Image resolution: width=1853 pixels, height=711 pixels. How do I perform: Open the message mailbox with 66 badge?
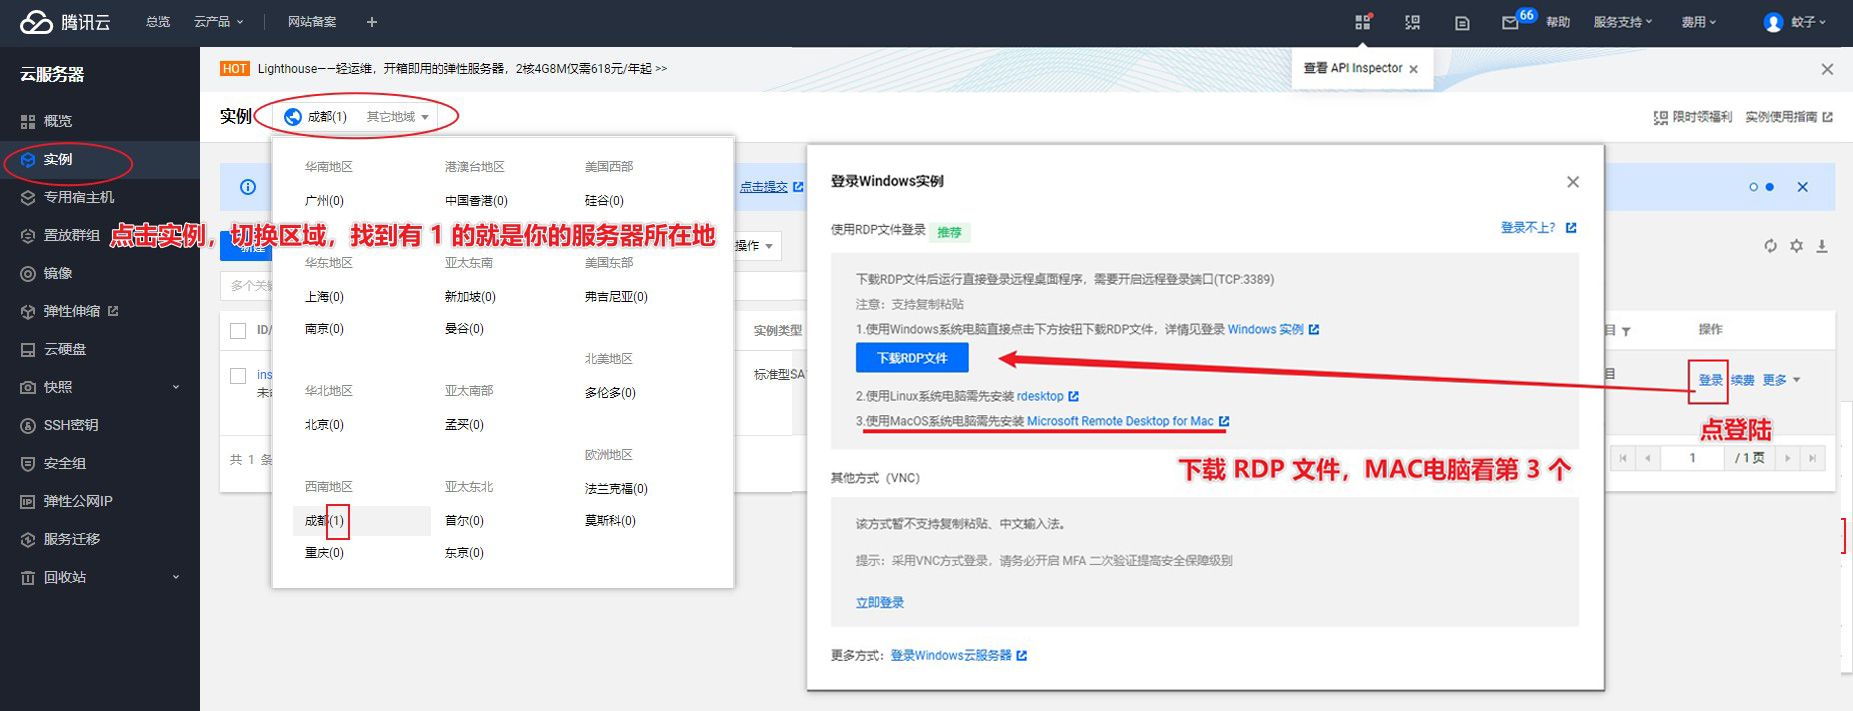1510,23
